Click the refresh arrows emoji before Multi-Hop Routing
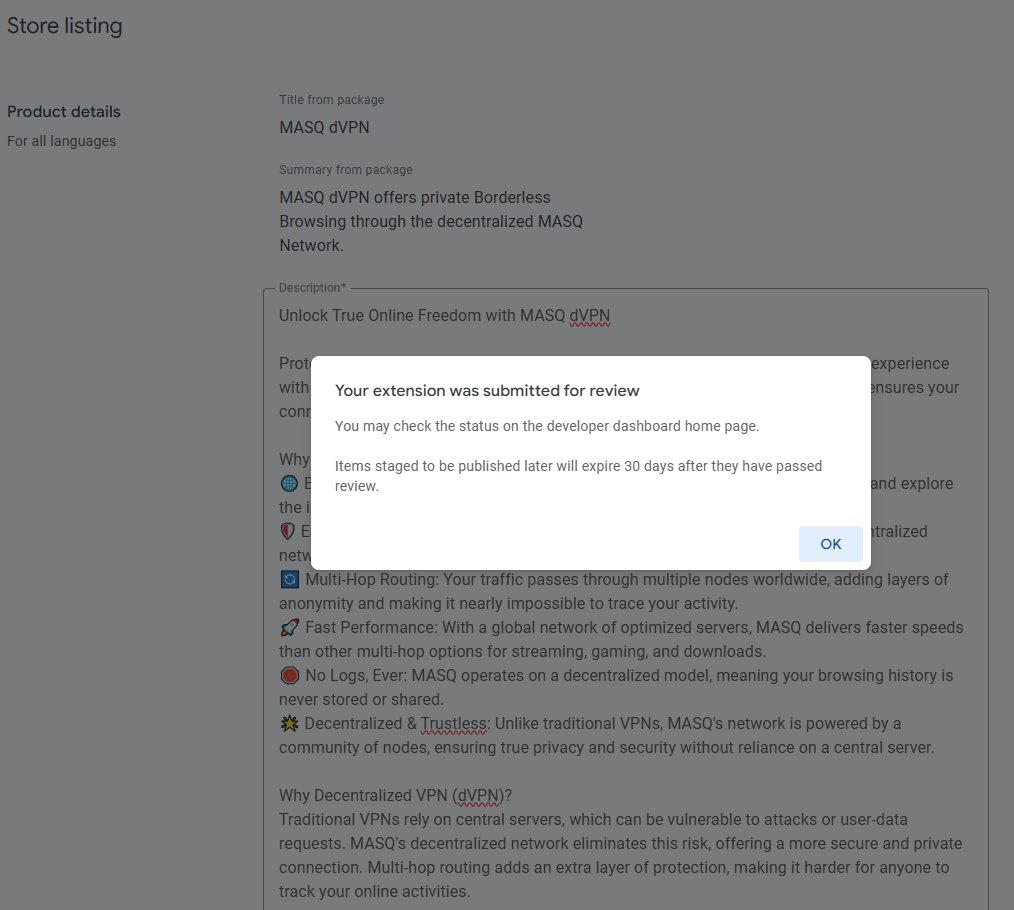The width and height of the screenshot is (1014, 910). pyautogui.click(x=290, y=580)
